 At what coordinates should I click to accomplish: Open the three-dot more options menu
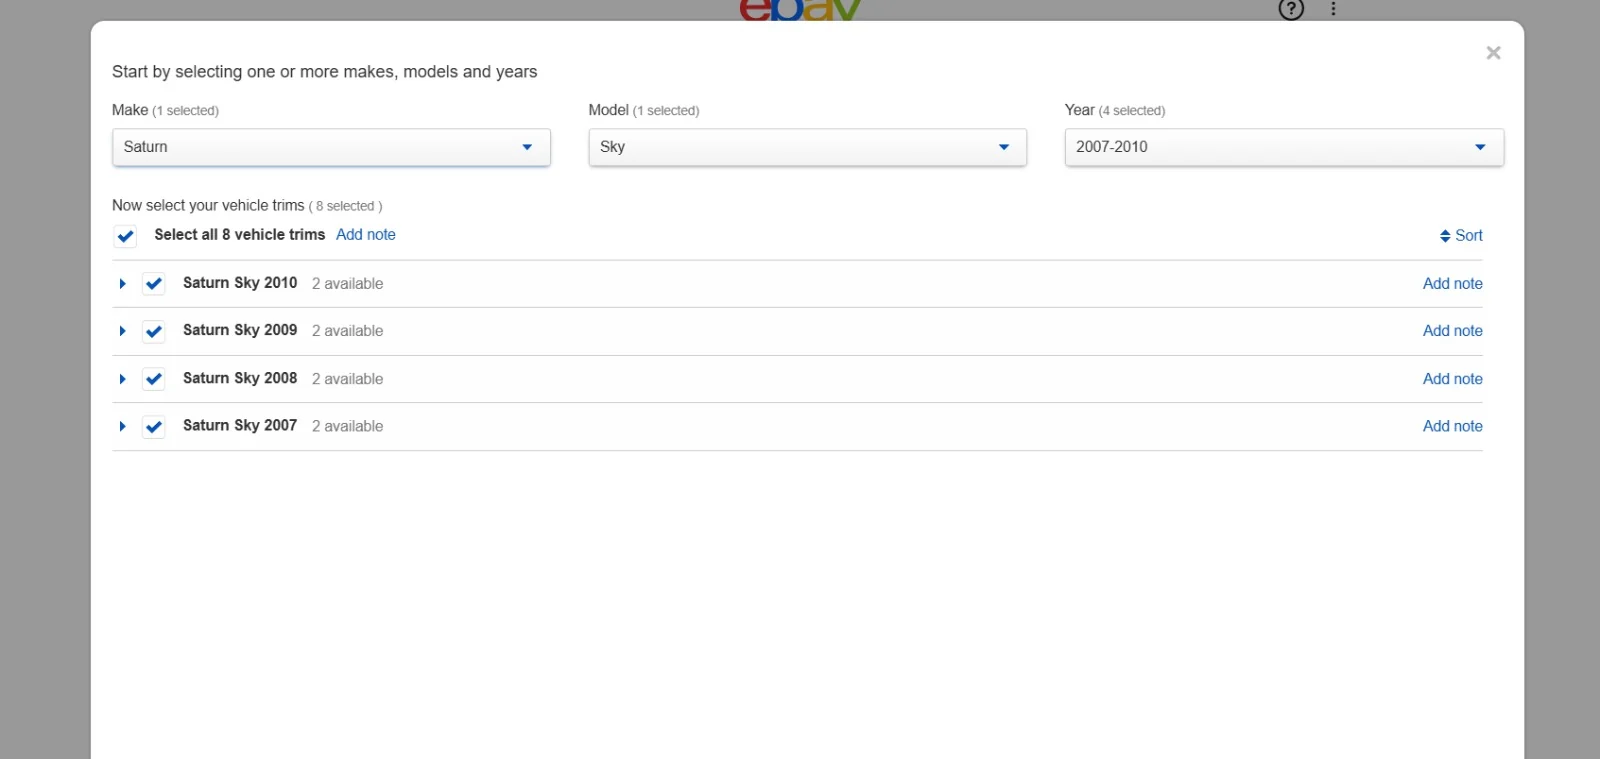click(1333, 9)
